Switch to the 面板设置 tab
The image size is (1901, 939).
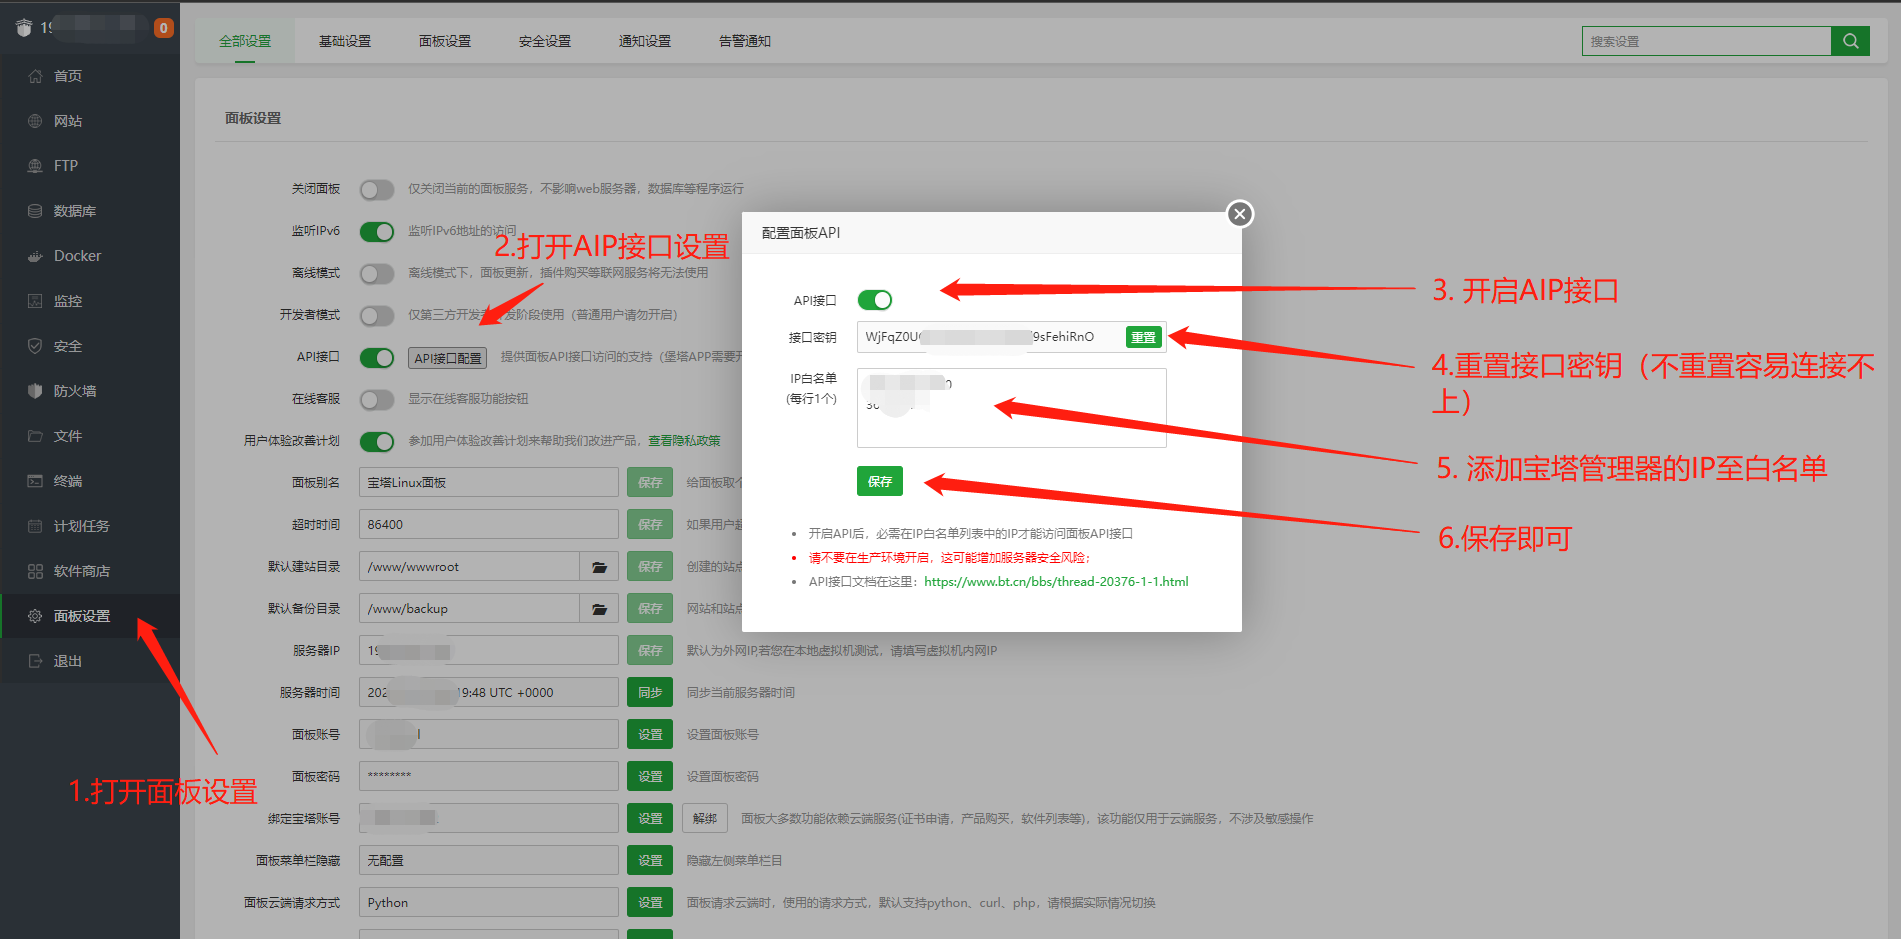pyautogui.click(x=445, y=41)
